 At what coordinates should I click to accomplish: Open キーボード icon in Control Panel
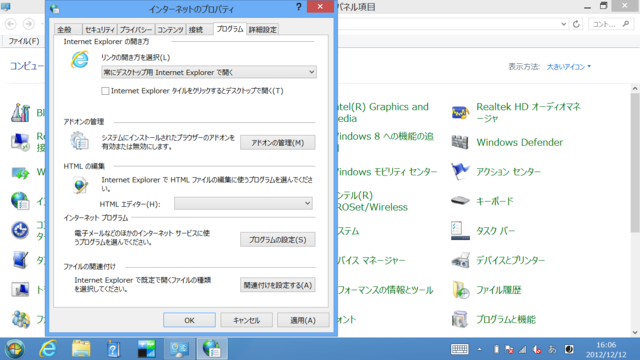[x=460, y=201]
